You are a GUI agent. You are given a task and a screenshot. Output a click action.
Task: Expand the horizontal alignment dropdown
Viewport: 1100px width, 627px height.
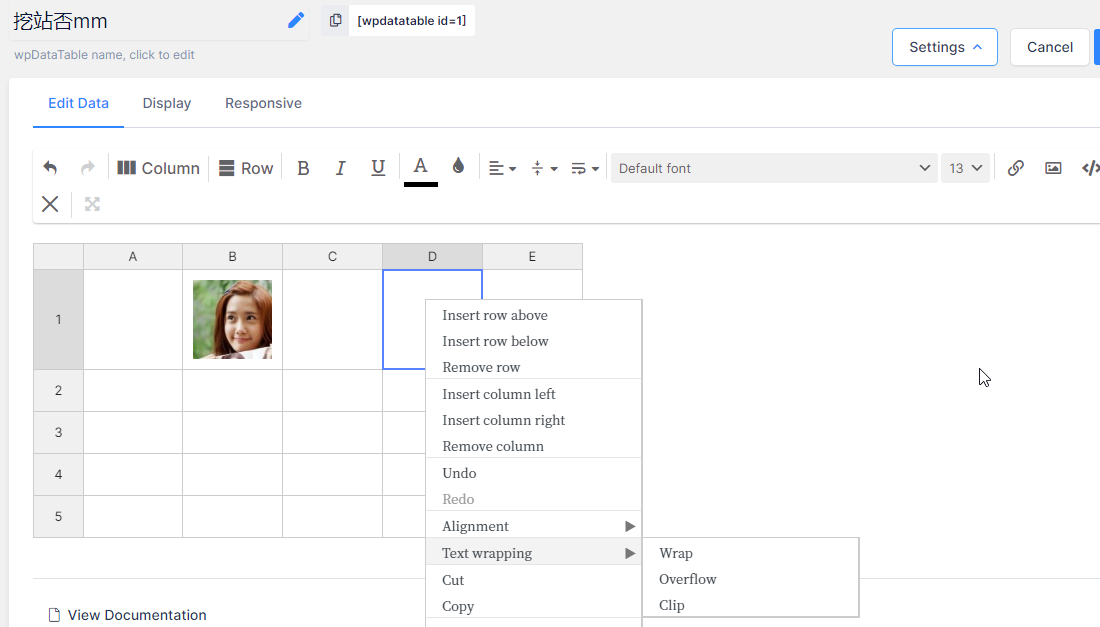502,168
